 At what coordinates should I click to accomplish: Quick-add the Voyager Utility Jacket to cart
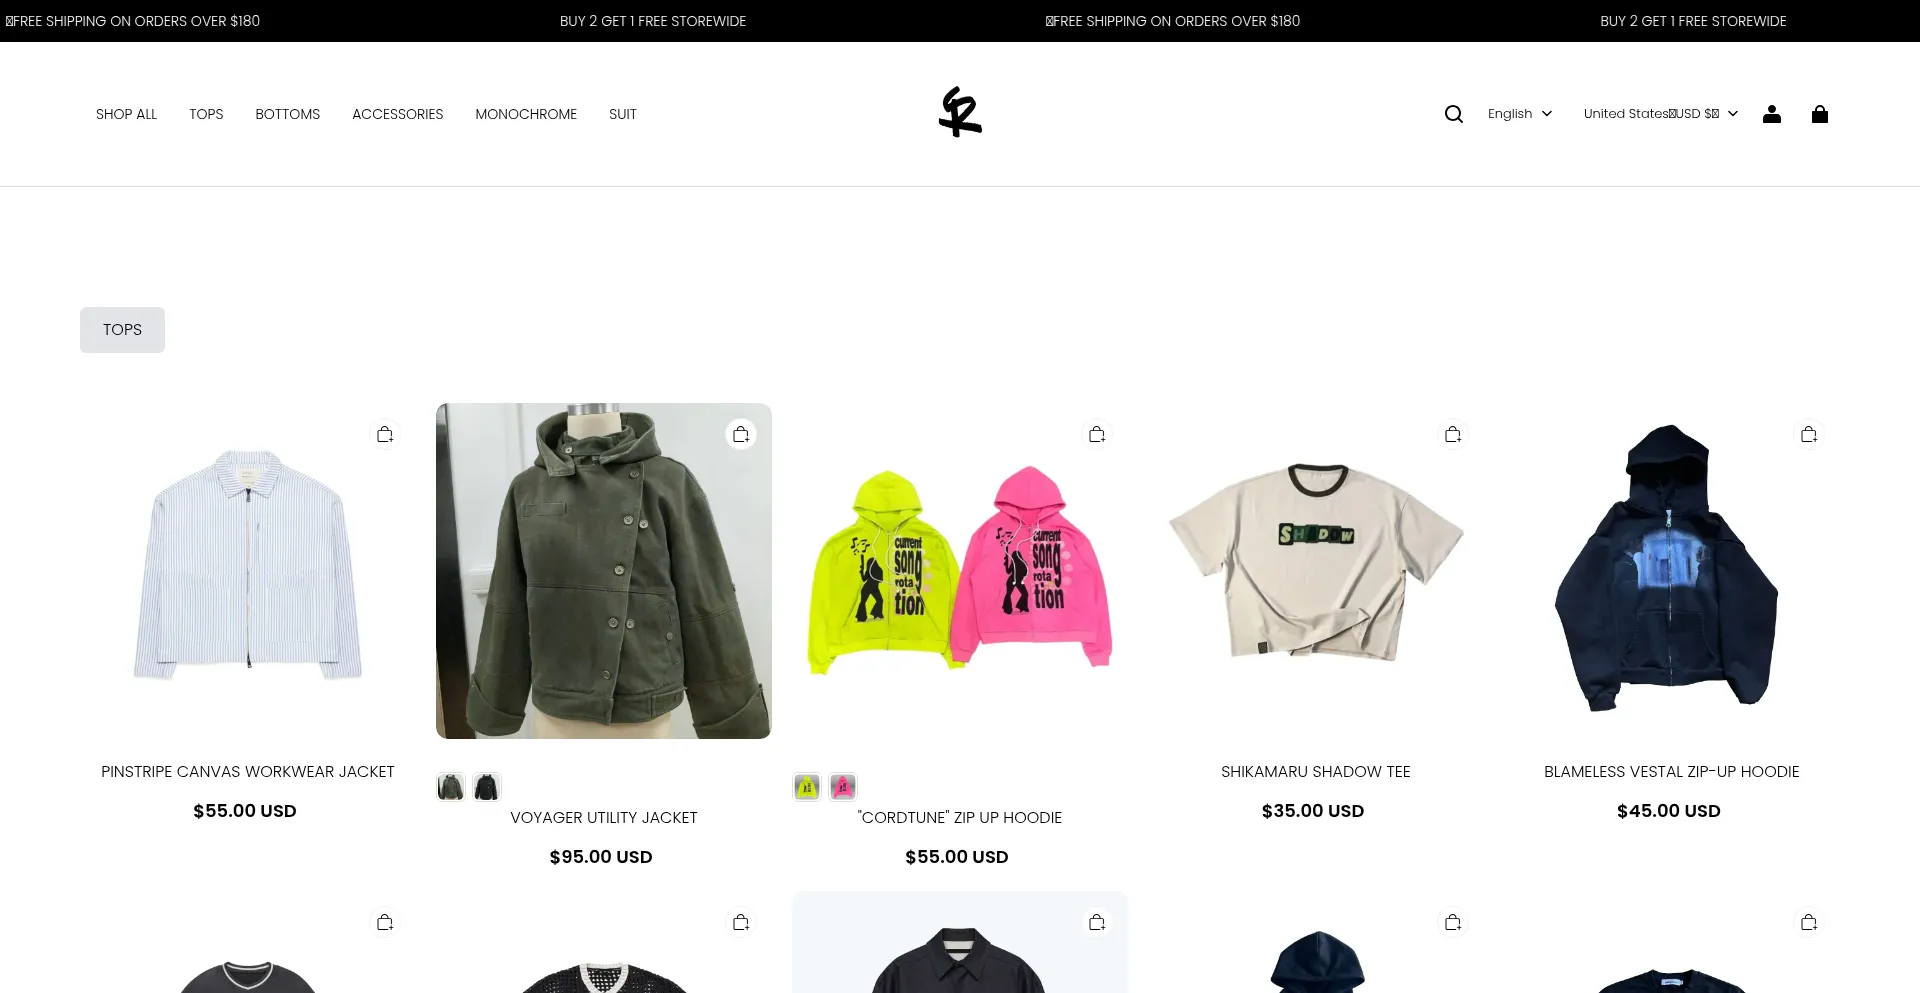[x=741, y=434]
